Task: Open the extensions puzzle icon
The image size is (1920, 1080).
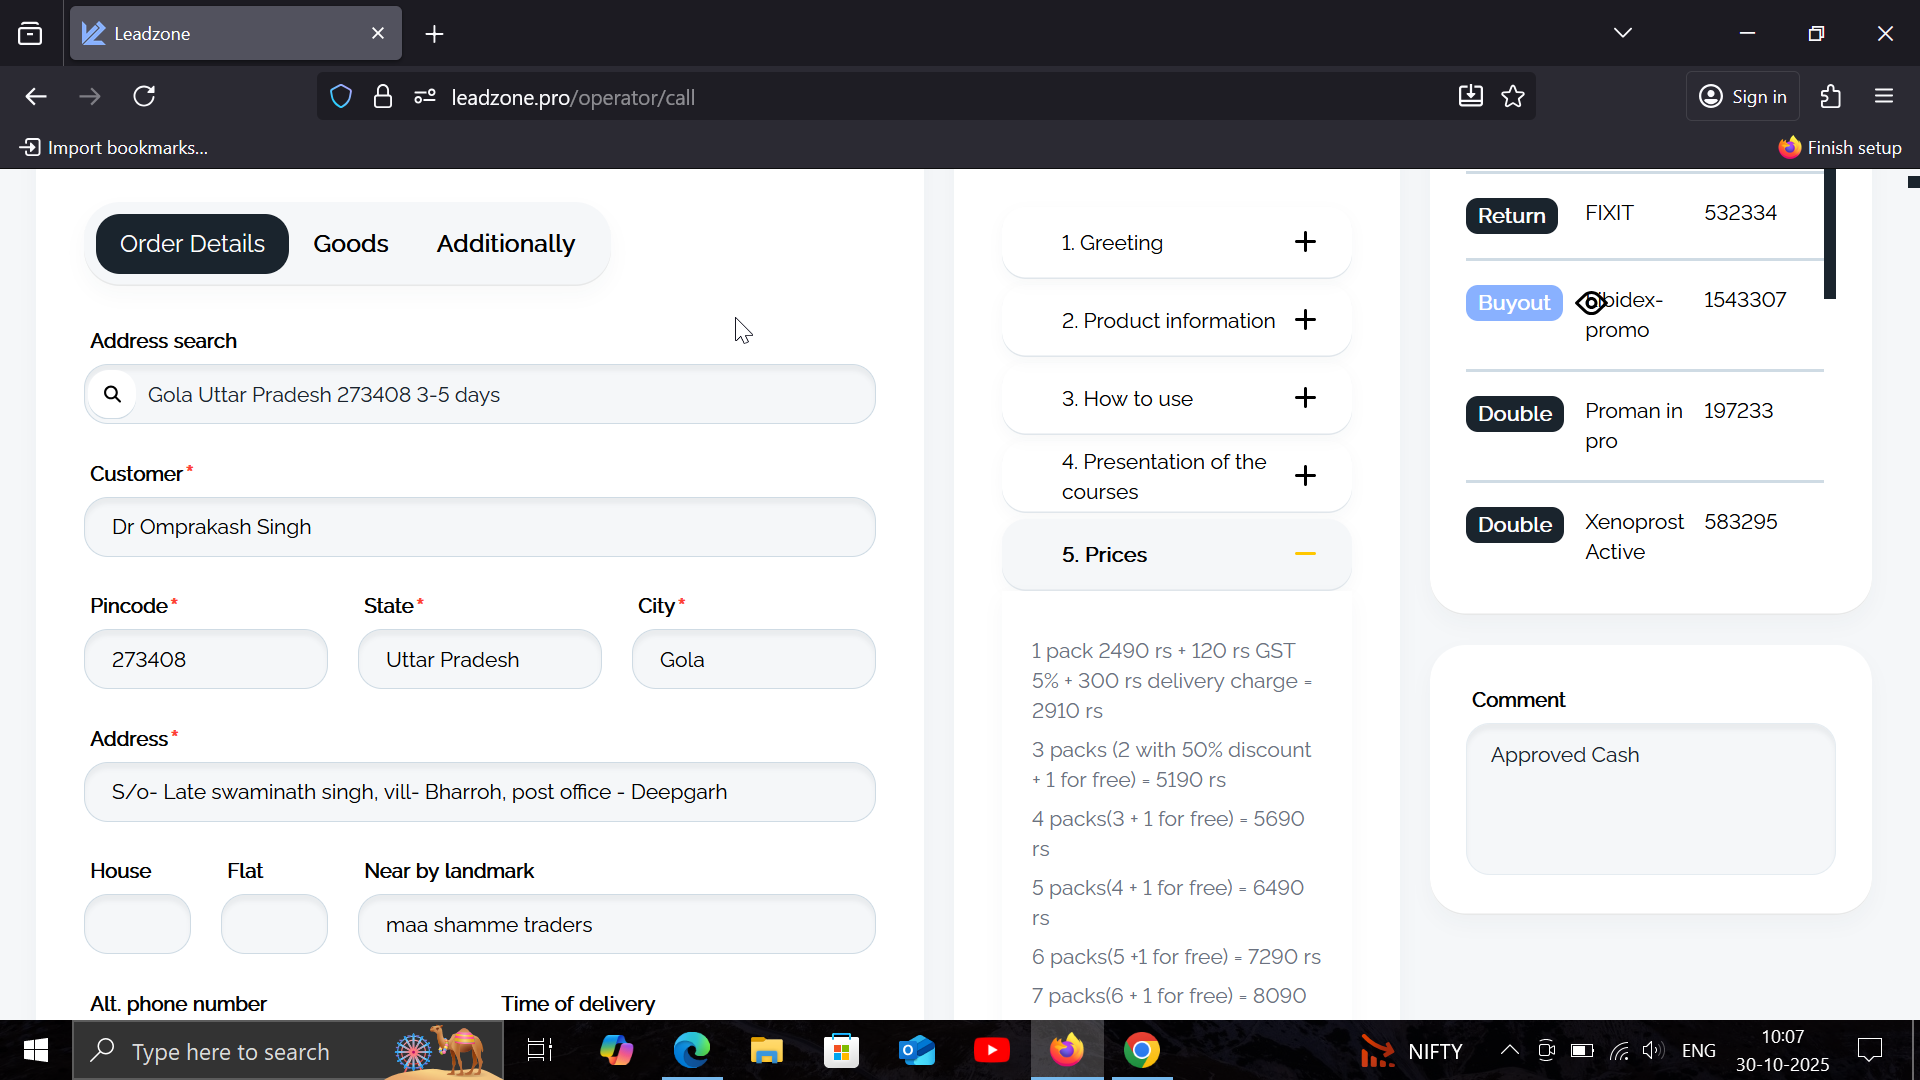Action: [x=1830, y=97]
